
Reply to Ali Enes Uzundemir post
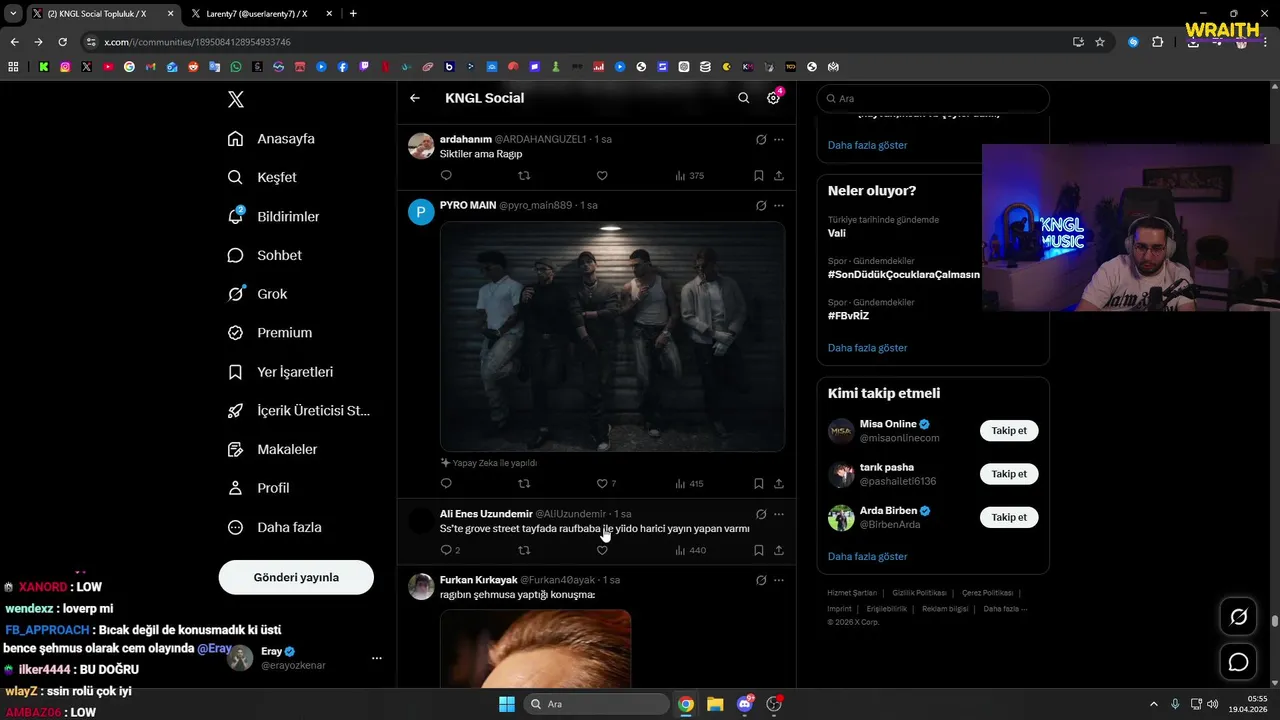point(450,550)
